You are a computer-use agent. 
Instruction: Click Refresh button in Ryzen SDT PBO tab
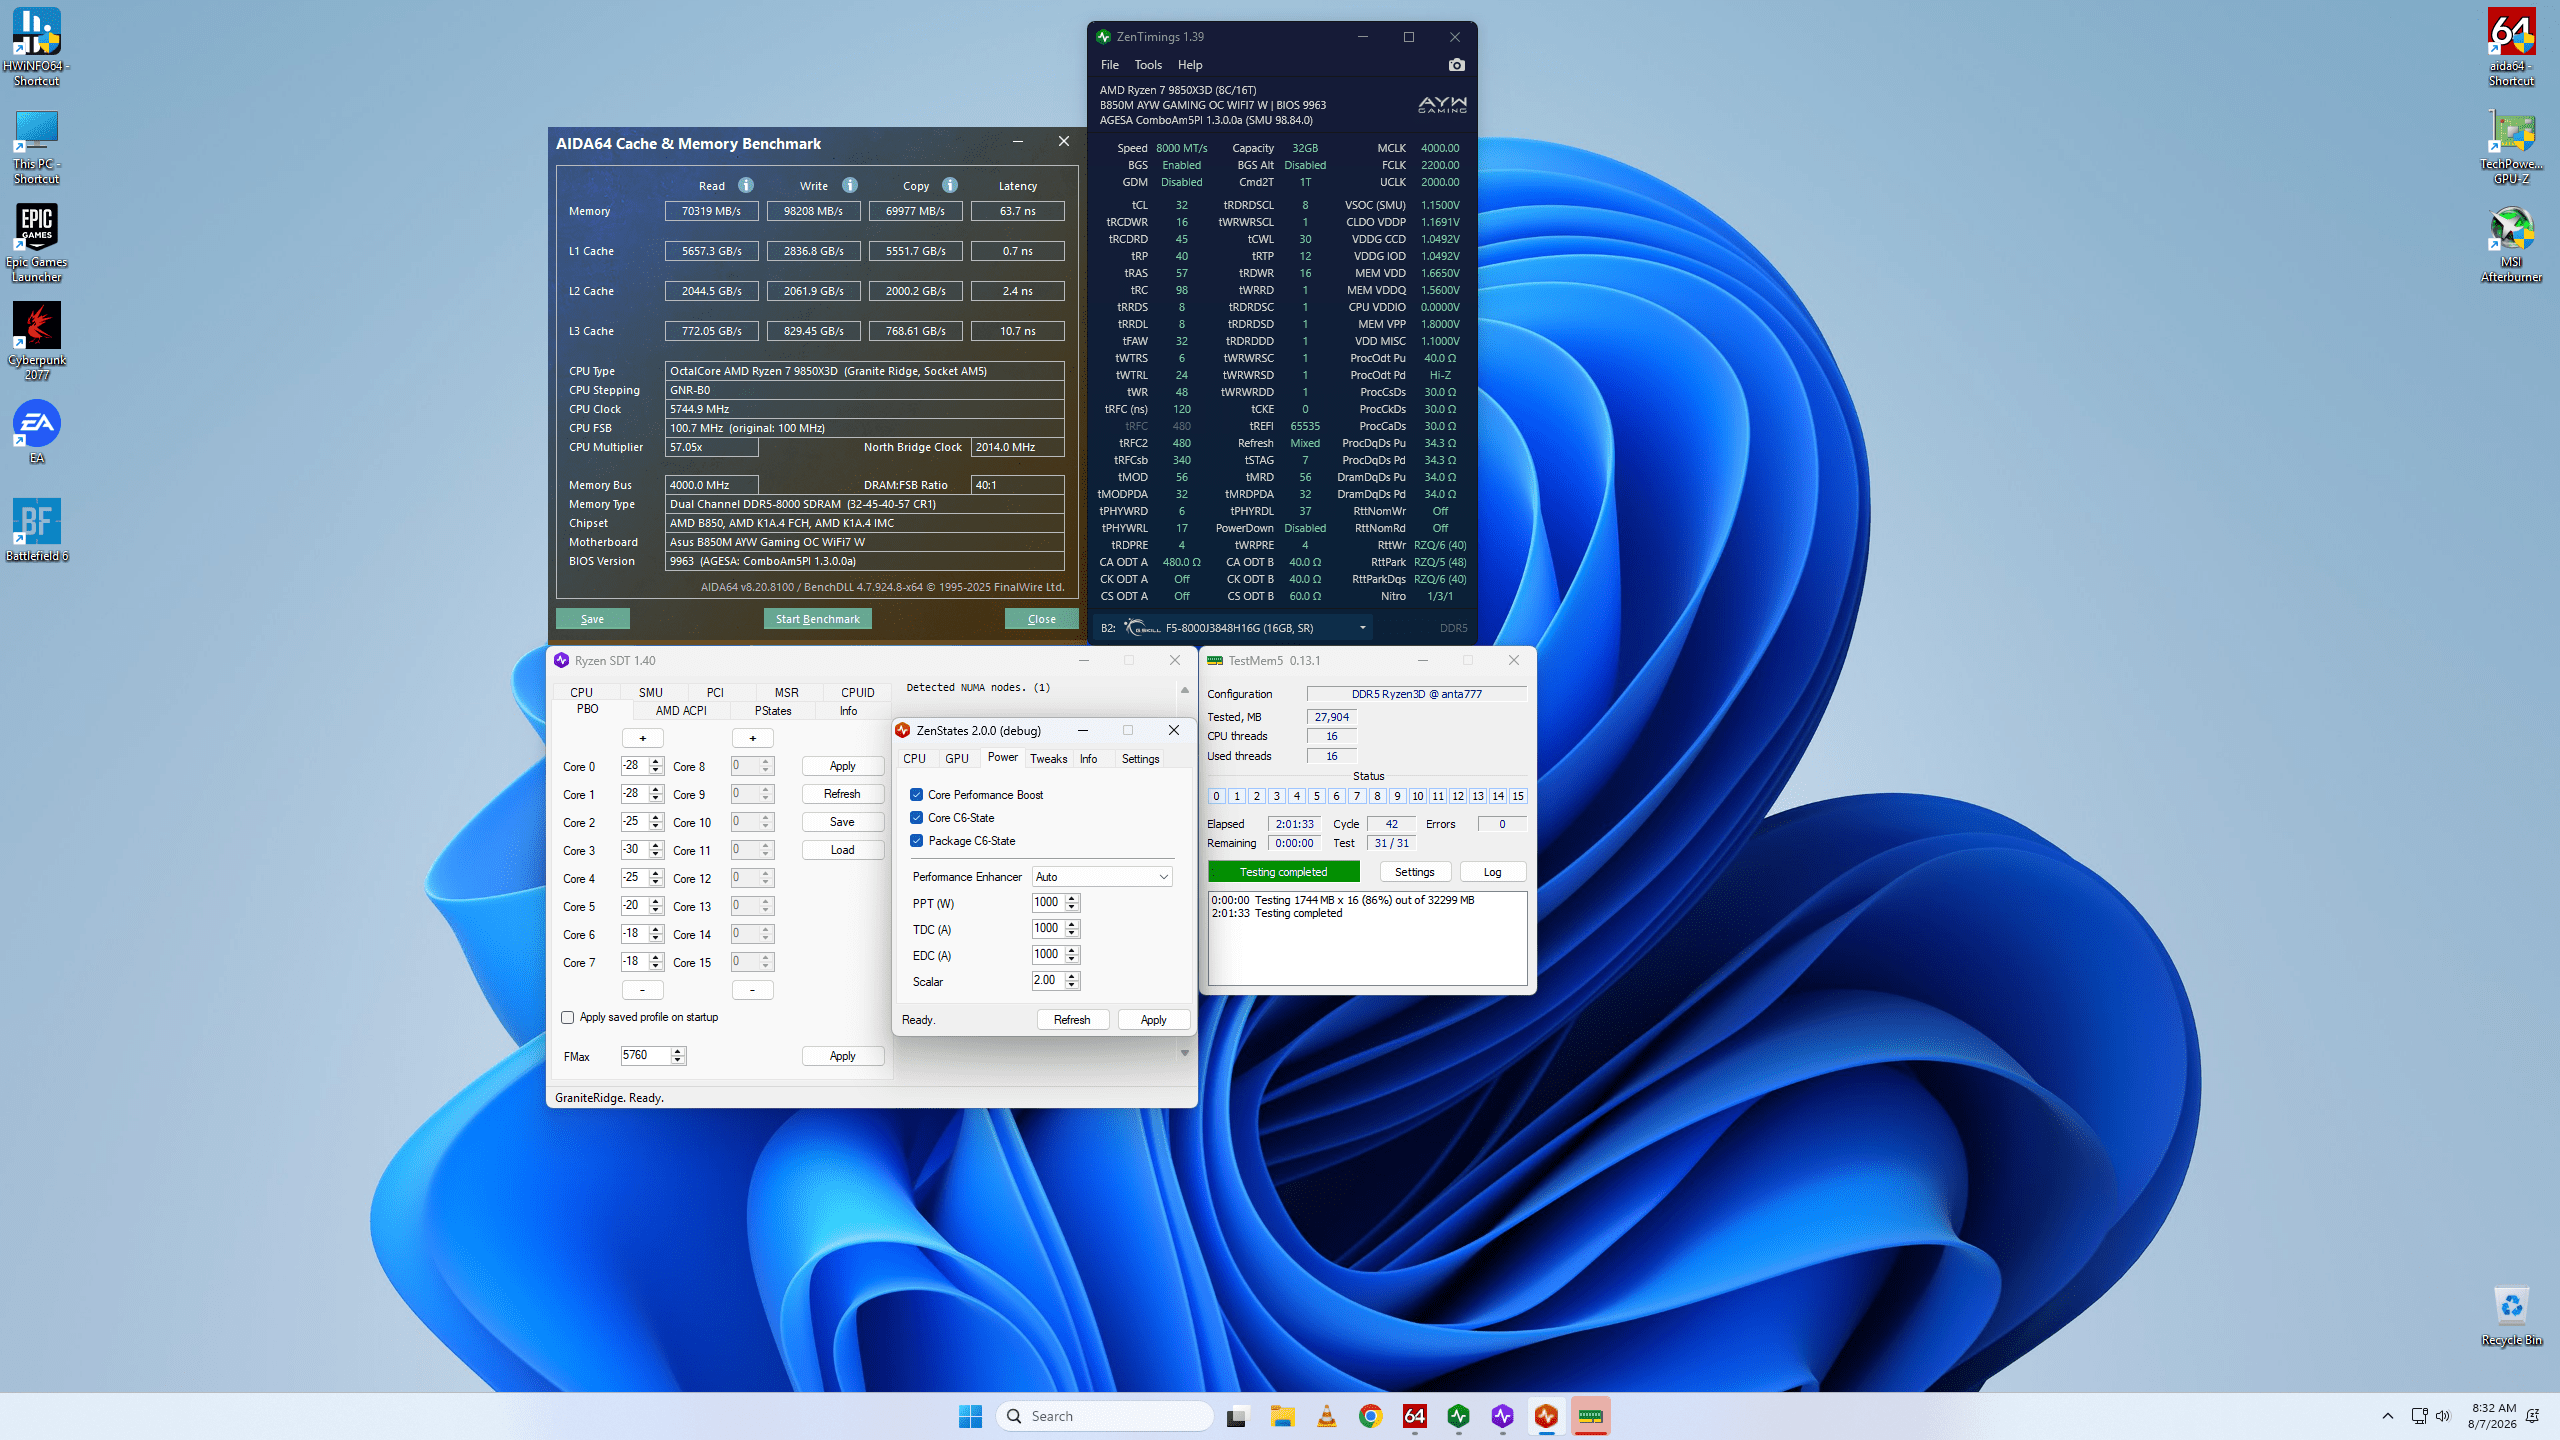[x=843, y=794]
